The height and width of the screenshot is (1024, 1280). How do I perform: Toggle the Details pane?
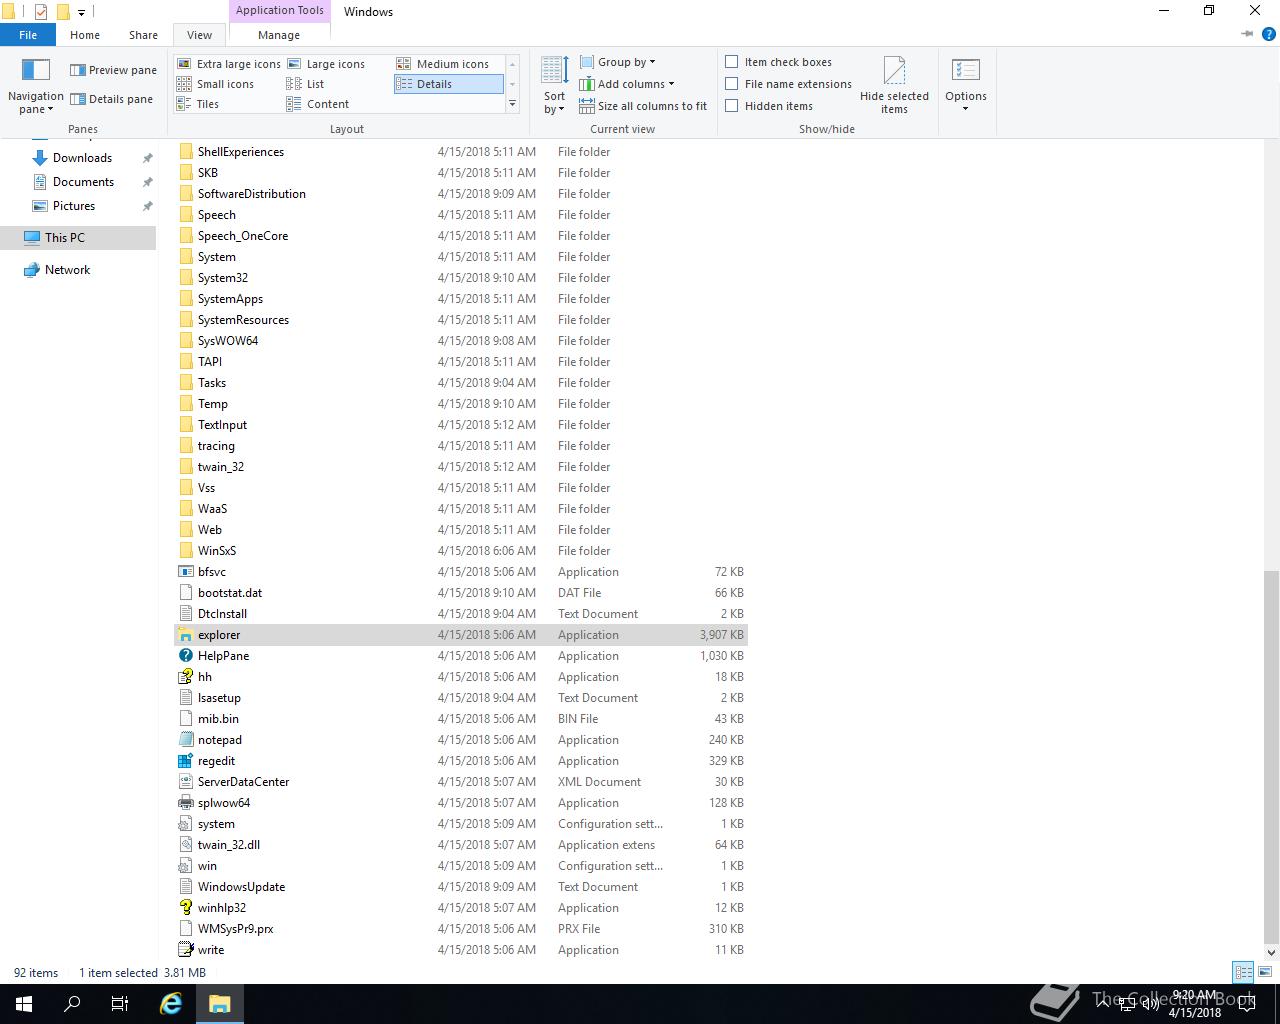(x=111, y=99)
